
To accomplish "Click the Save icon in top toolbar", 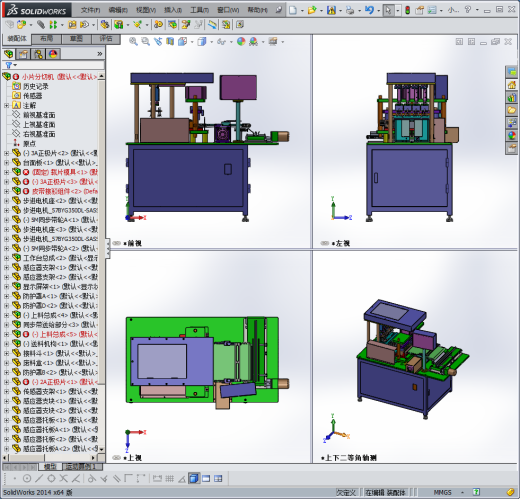I will pyautogui.click(x=331, y=10).
